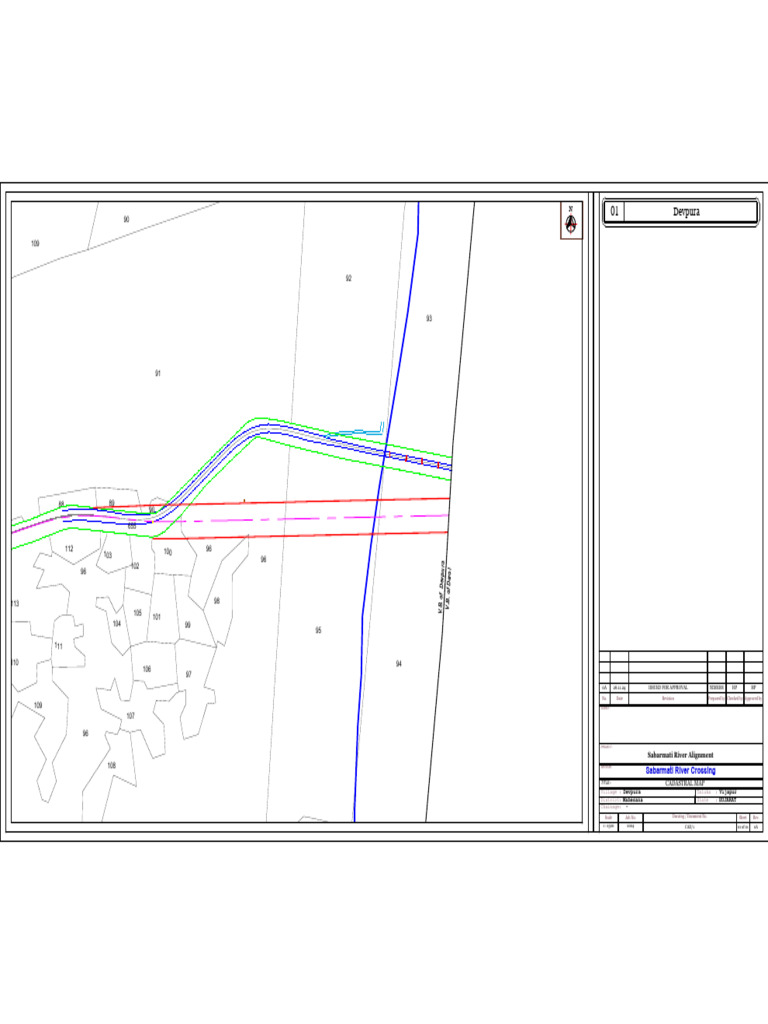
Task: Select plot number 104 label
Action: click(116, 623)
